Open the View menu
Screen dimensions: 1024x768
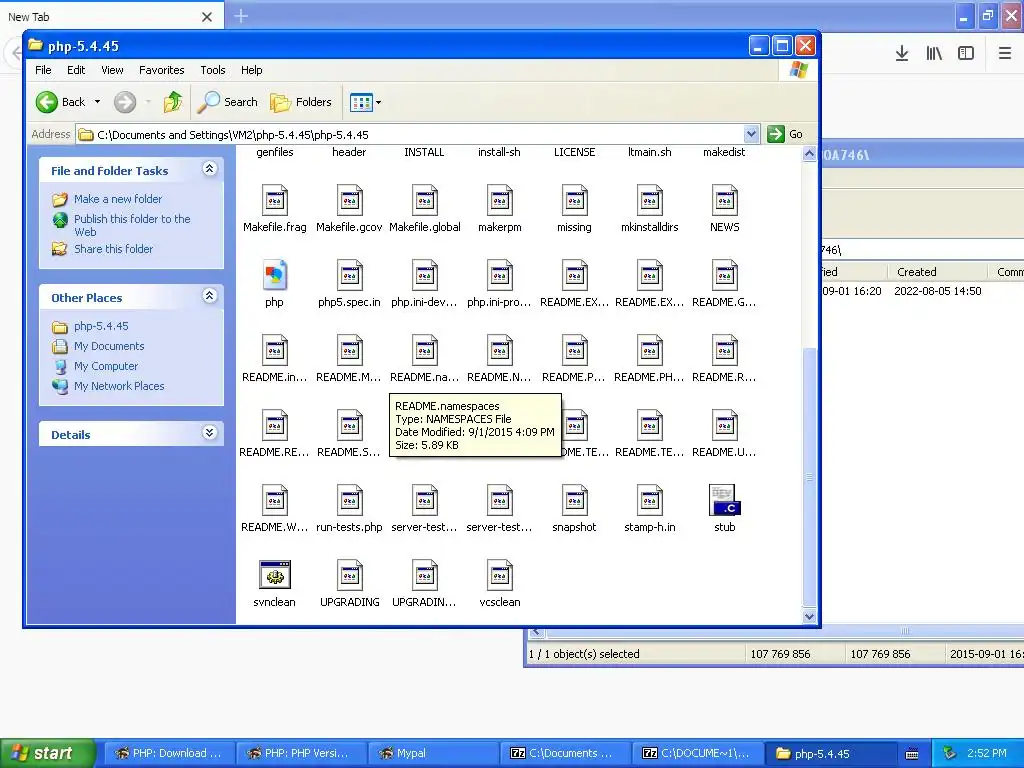pyautogui.click(x=112, y=70)
